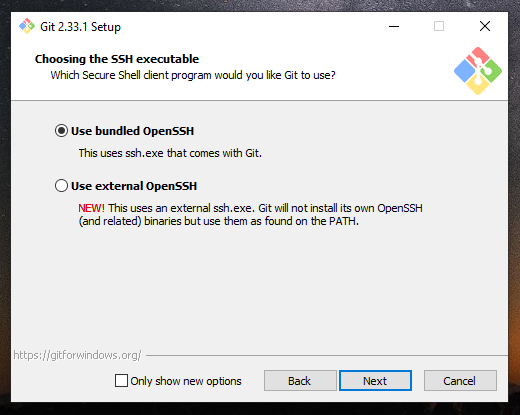Go to the next setup page
Viewport: 520px width, 415px height.
375,380
